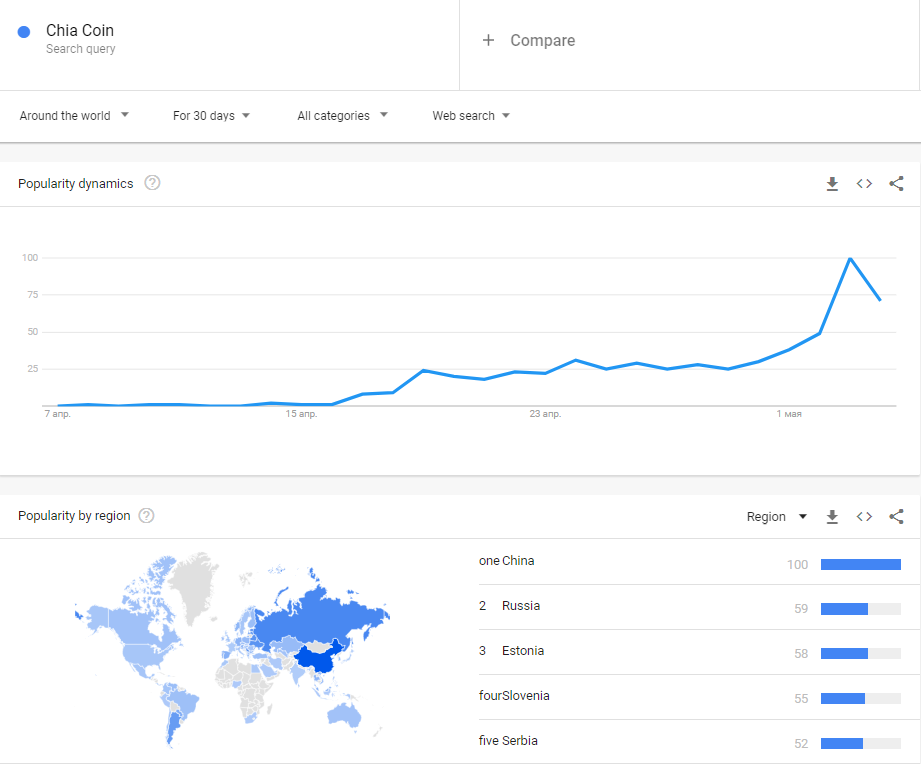
Task: Open the Around the world dropdown
Action: 74,116
